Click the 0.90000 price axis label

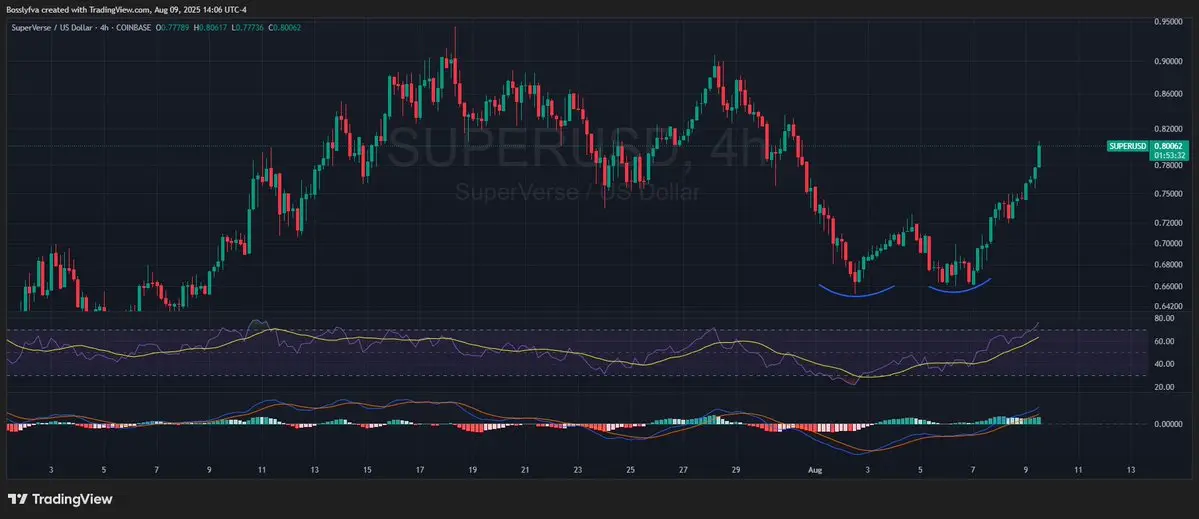point(1168,63)
